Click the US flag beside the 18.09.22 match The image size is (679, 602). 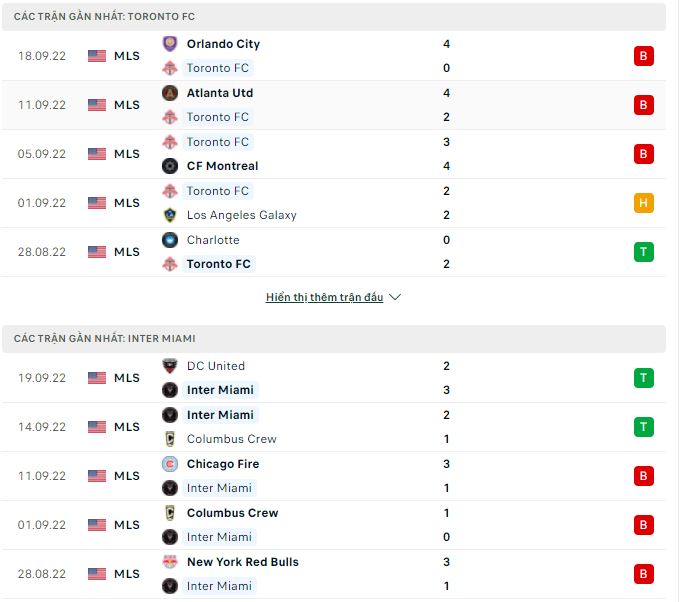pyautogui.click(x=97, y=56)
